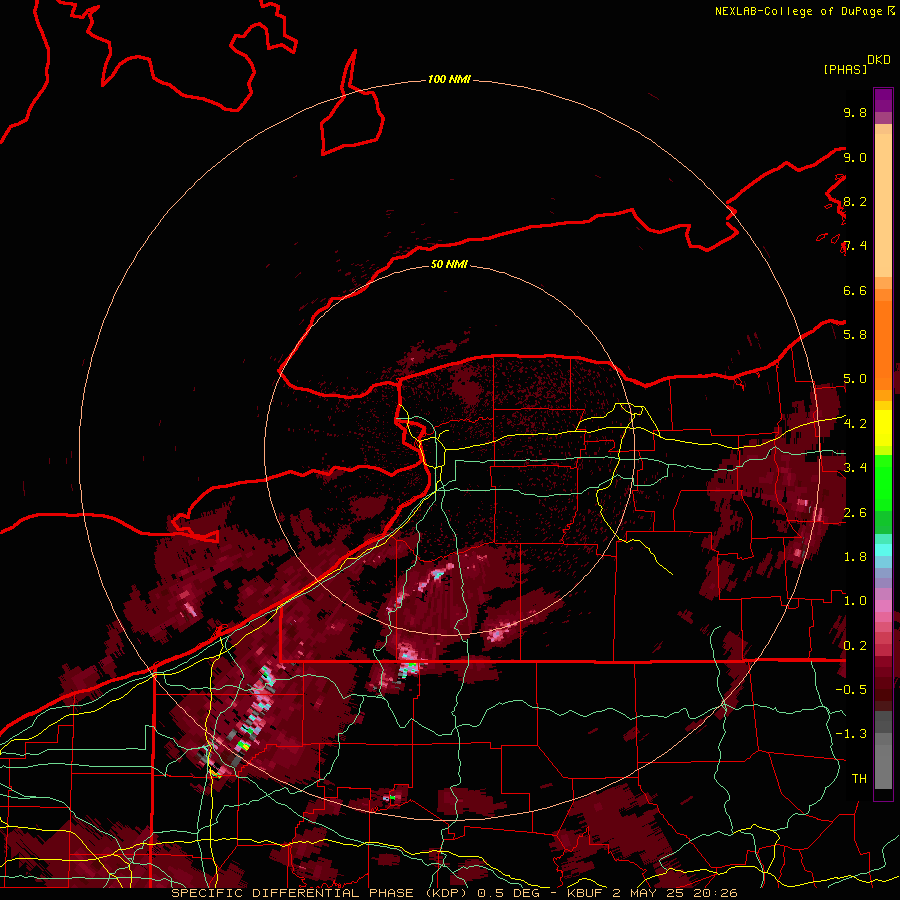
Task: Click the 5.8 value on the scale
Action: [855, 334]
